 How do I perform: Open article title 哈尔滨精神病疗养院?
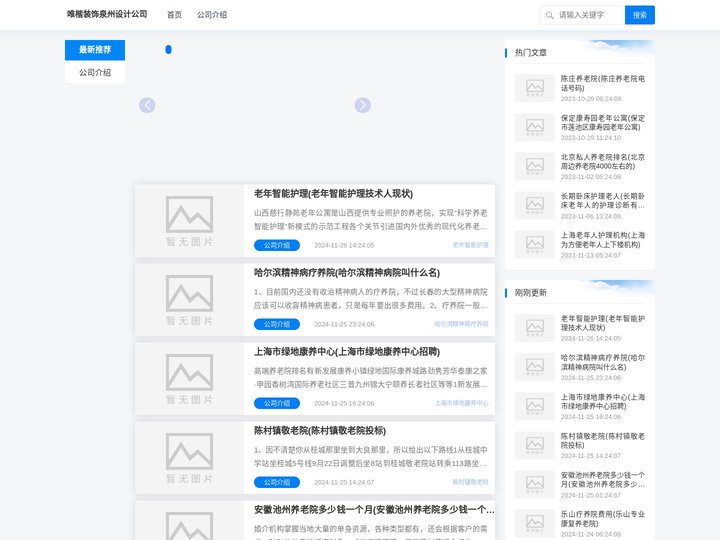pos(347,273)
